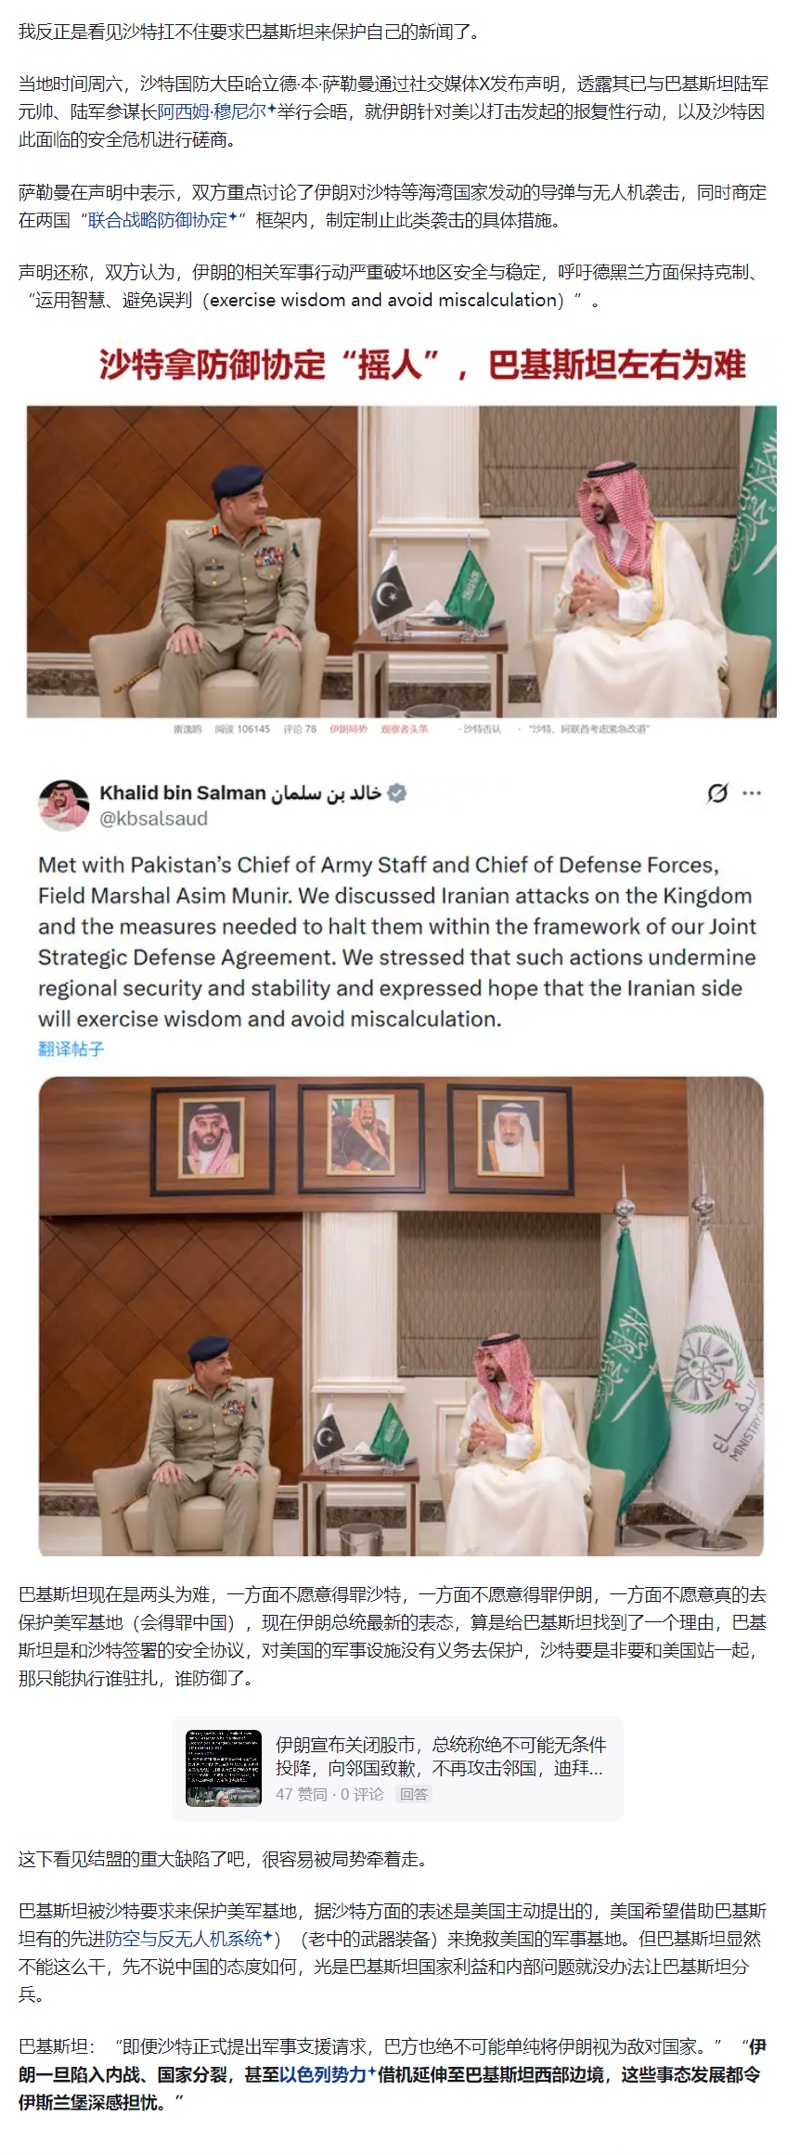The height and width of the screenshot is (2155, 800).
Task: Click the sparkle icon after 联合战略防御协定
Action: click(x=232, y=218)
